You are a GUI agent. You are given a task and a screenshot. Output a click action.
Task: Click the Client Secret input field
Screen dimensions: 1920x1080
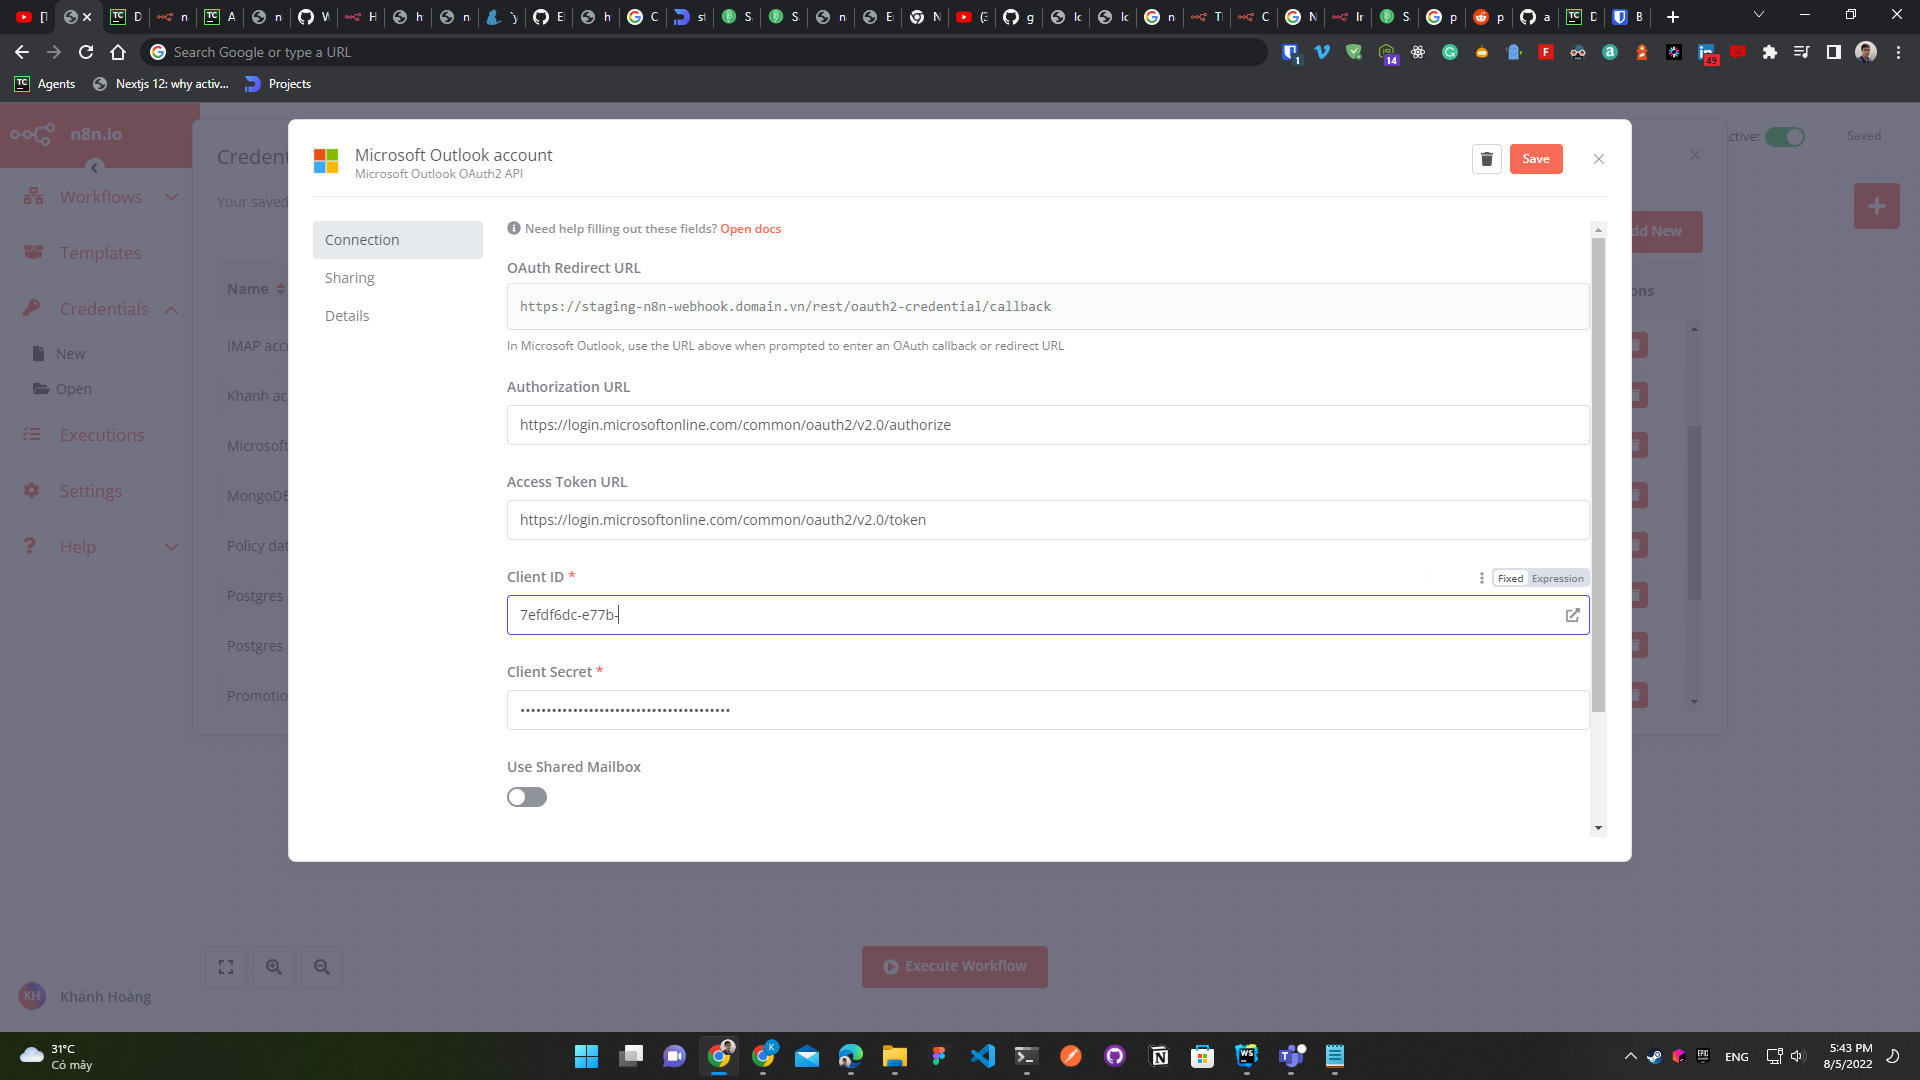click(x=1046, y=710)
